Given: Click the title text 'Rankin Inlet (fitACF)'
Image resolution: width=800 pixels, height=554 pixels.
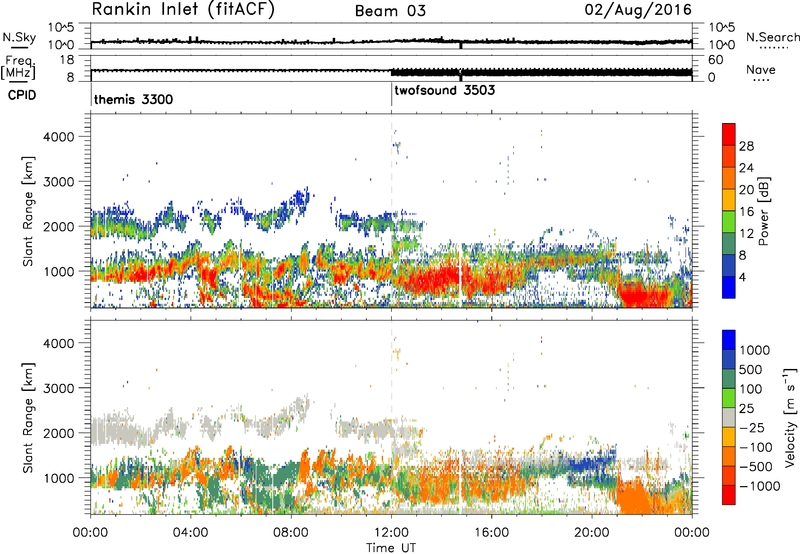Looking at the screenshot, I should [183, 10].
